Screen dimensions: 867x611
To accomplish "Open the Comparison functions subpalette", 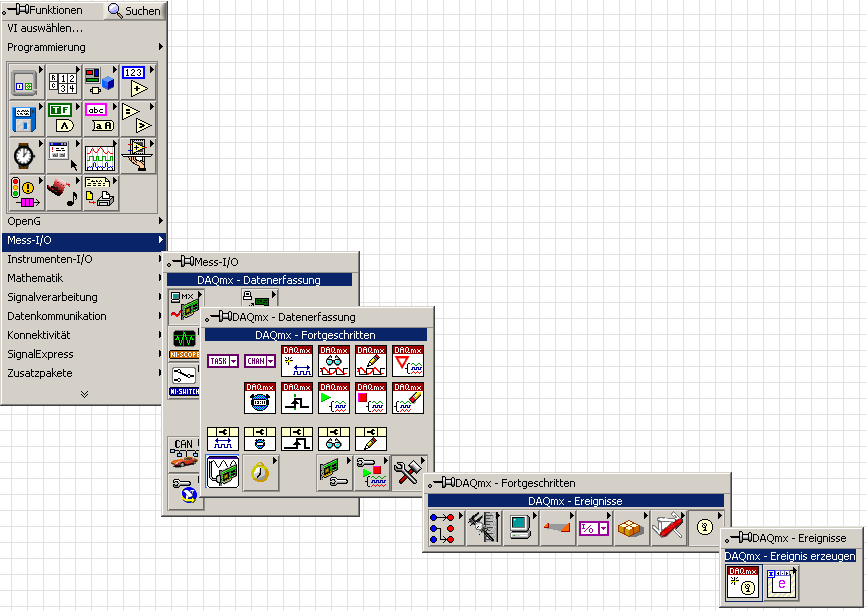I will click(137, 119).
